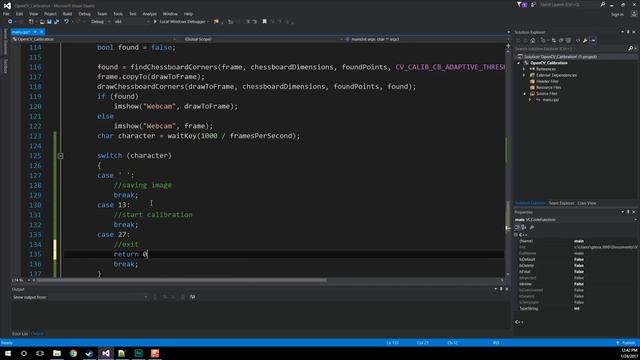
Task: Expand the External Dependencies node
Action: [x=524, y=75]
